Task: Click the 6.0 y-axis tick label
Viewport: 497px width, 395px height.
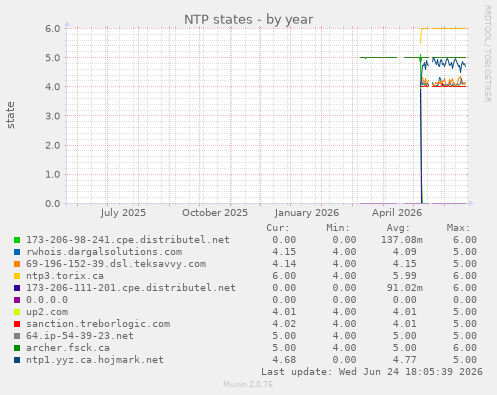Action: click(x=53, y=29)
